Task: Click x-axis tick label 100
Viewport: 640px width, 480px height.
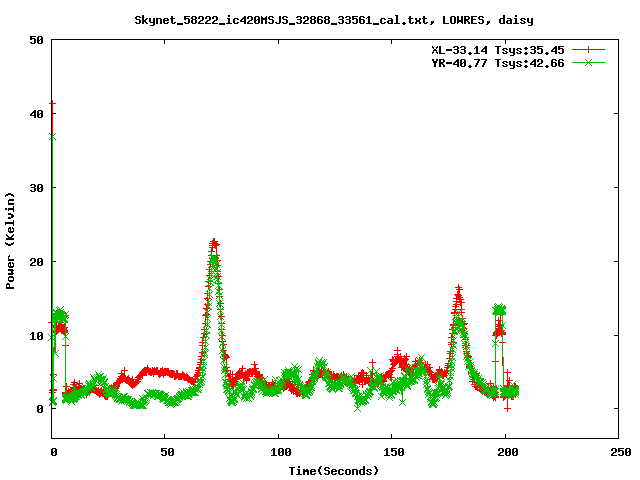Action: (281, 452)
